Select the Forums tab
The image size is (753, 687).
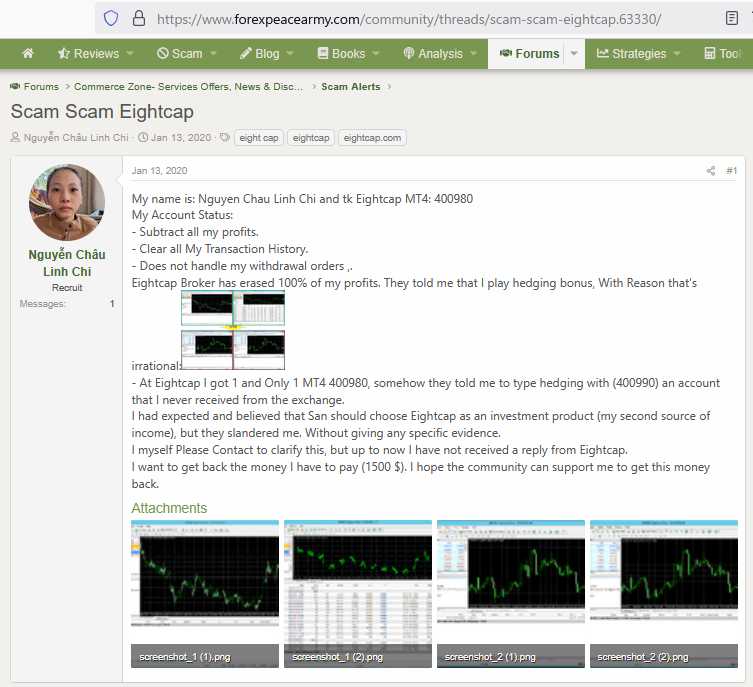pyautogui.click(x=530, y=53)
